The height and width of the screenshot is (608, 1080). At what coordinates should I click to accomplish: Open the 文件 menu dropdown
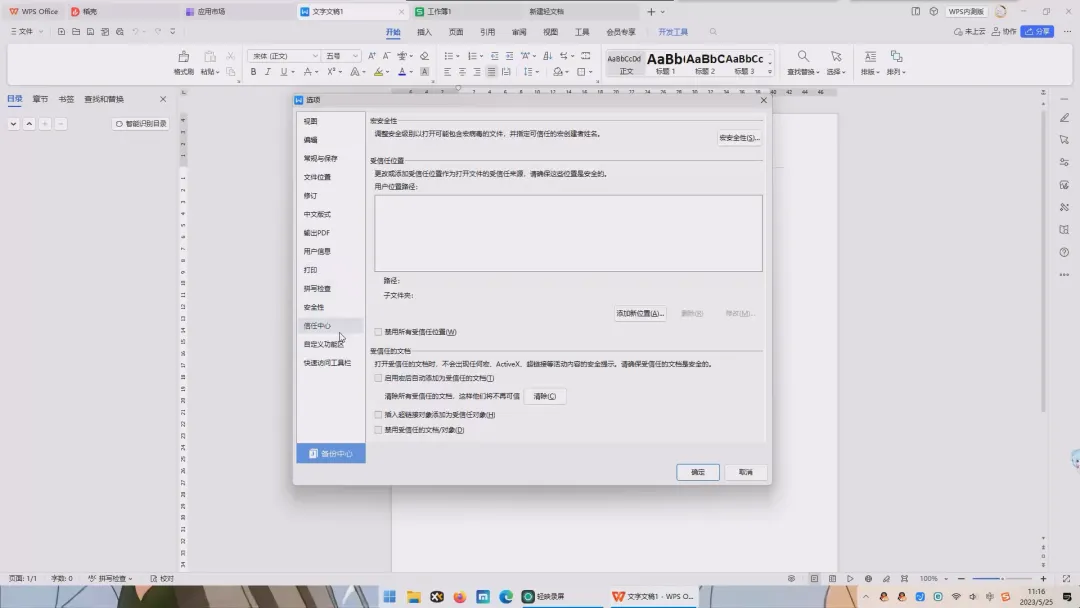pos(26,32)
